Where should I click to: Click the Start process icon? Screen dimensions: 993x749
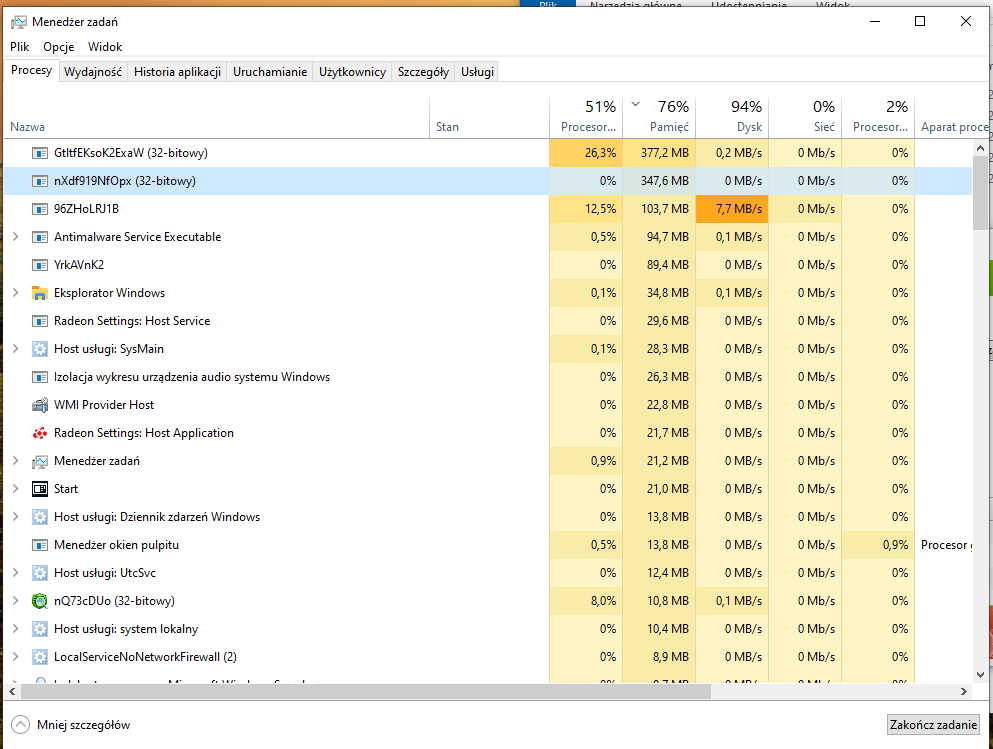tap(40, 489)
